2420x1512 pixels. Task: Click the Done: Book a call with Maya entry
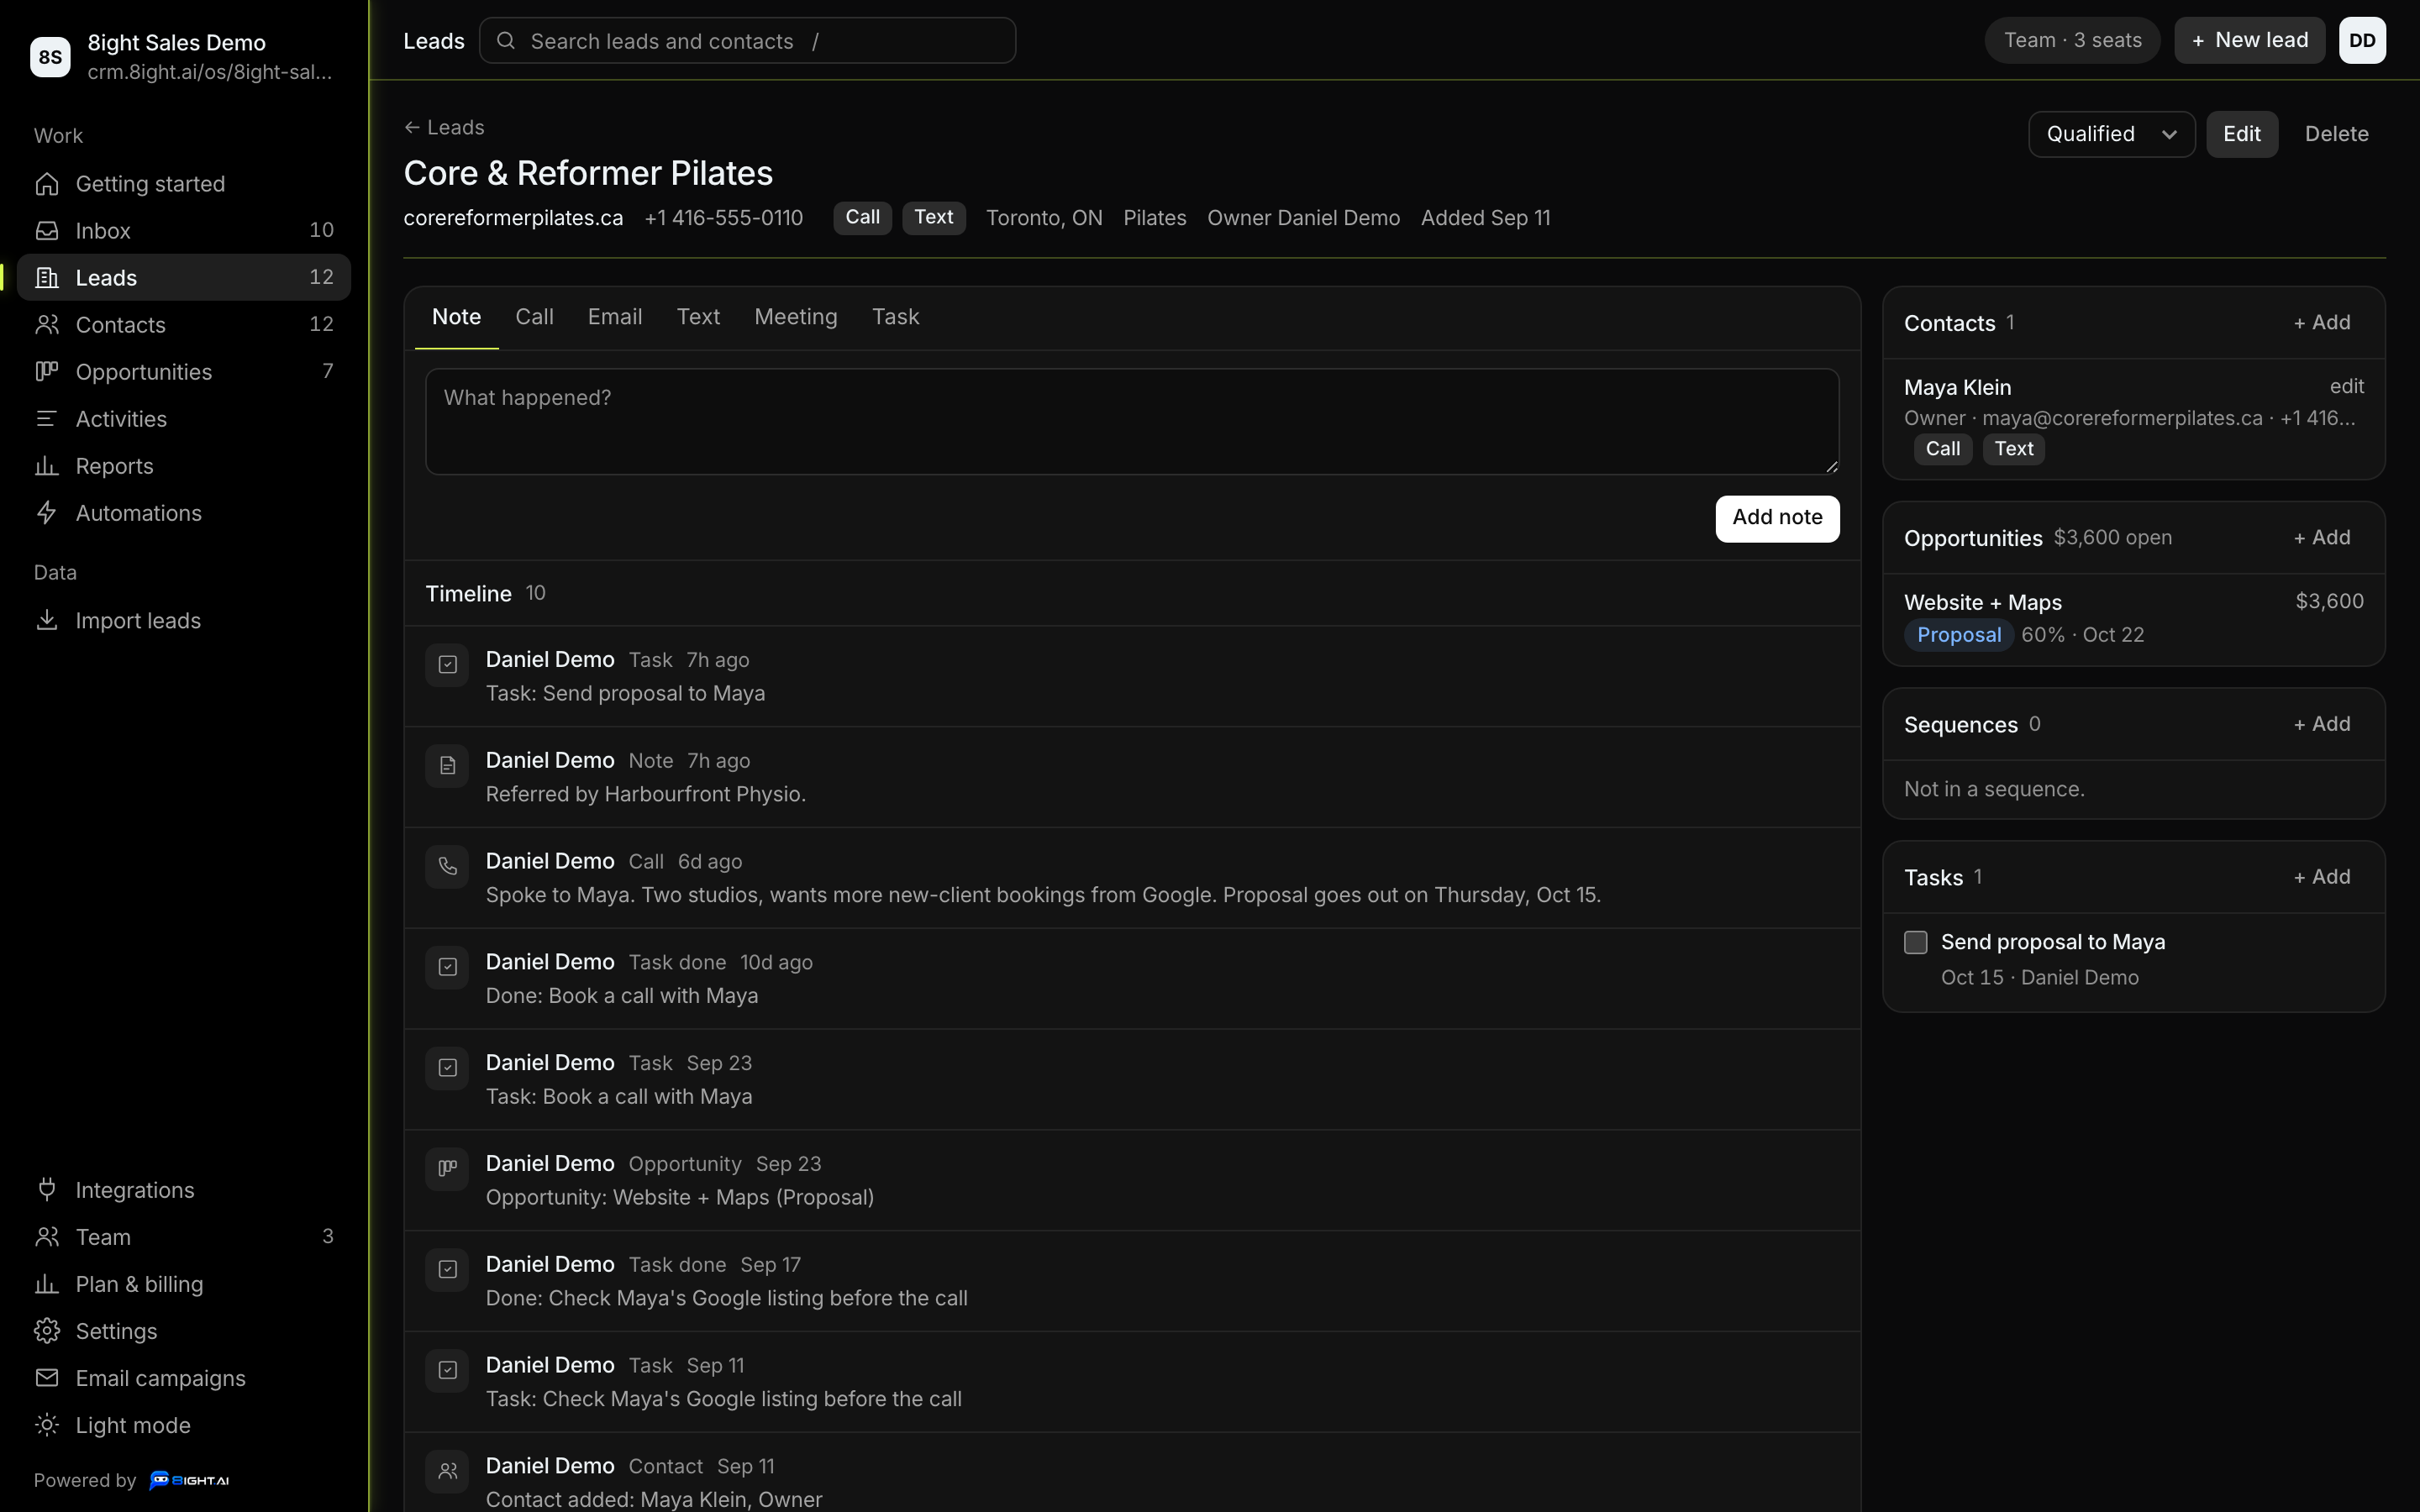coord(1132,979)
